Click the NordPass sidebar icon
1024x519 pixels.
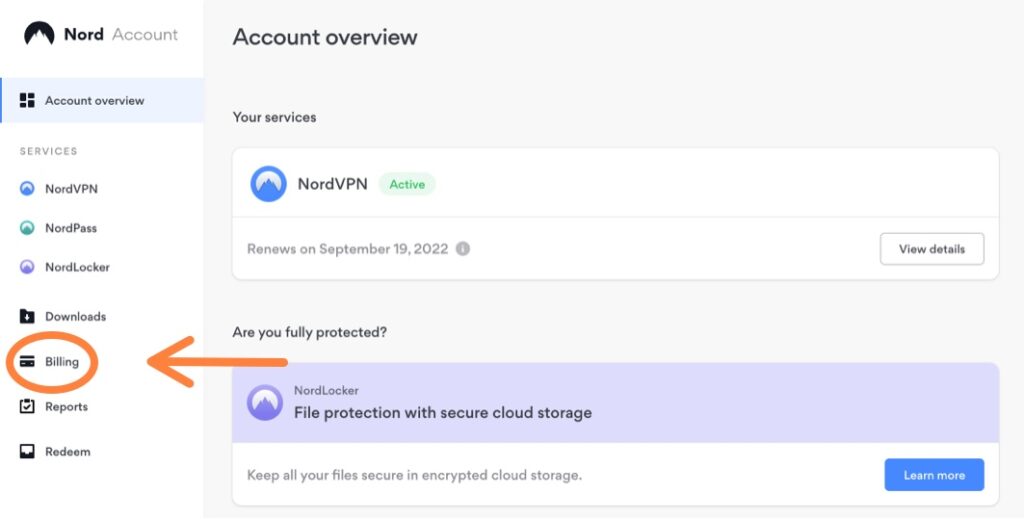click(x=27, y=228)
